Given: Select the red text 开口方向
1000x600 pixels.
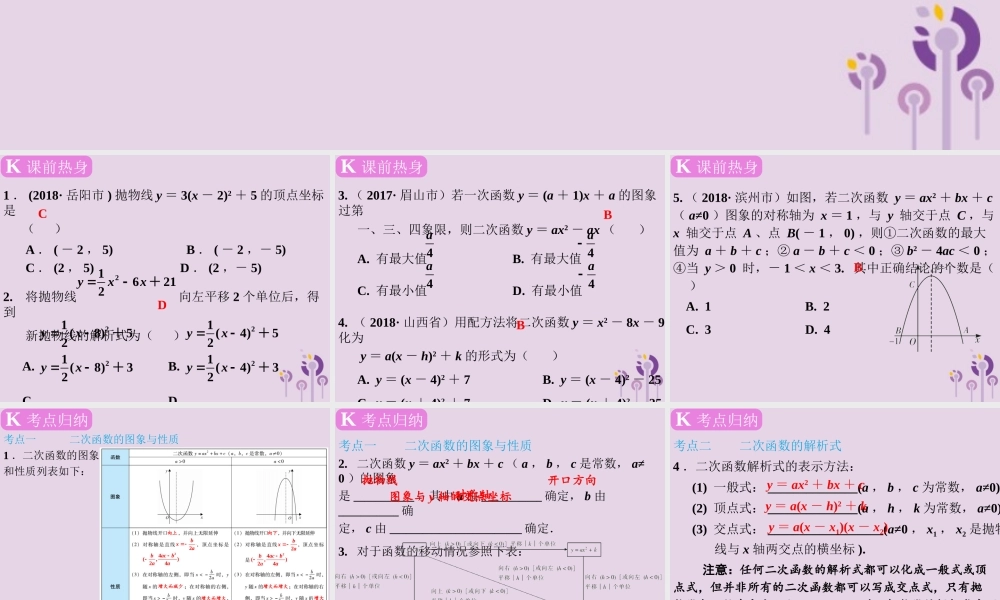Looking at the screenshot, I should click(x=571, y=480).
